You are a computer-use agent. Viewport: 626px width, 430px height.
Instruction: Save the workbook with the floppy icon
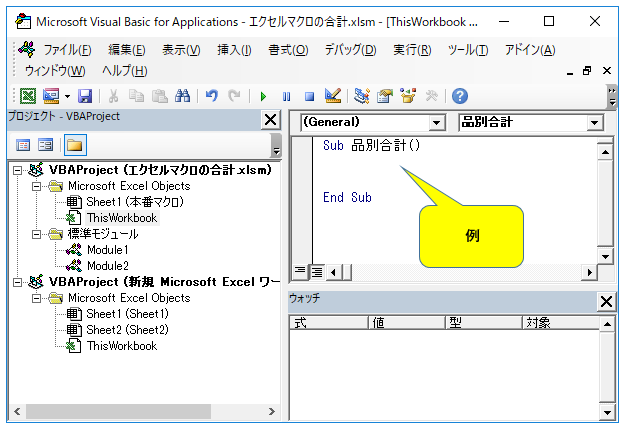point(85,96)
